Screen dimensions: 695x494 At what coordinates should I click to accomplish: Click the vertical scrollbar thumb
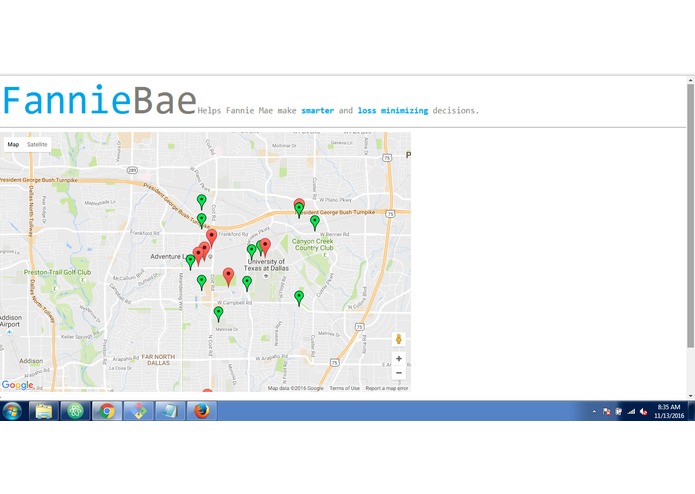click(691, 215)
